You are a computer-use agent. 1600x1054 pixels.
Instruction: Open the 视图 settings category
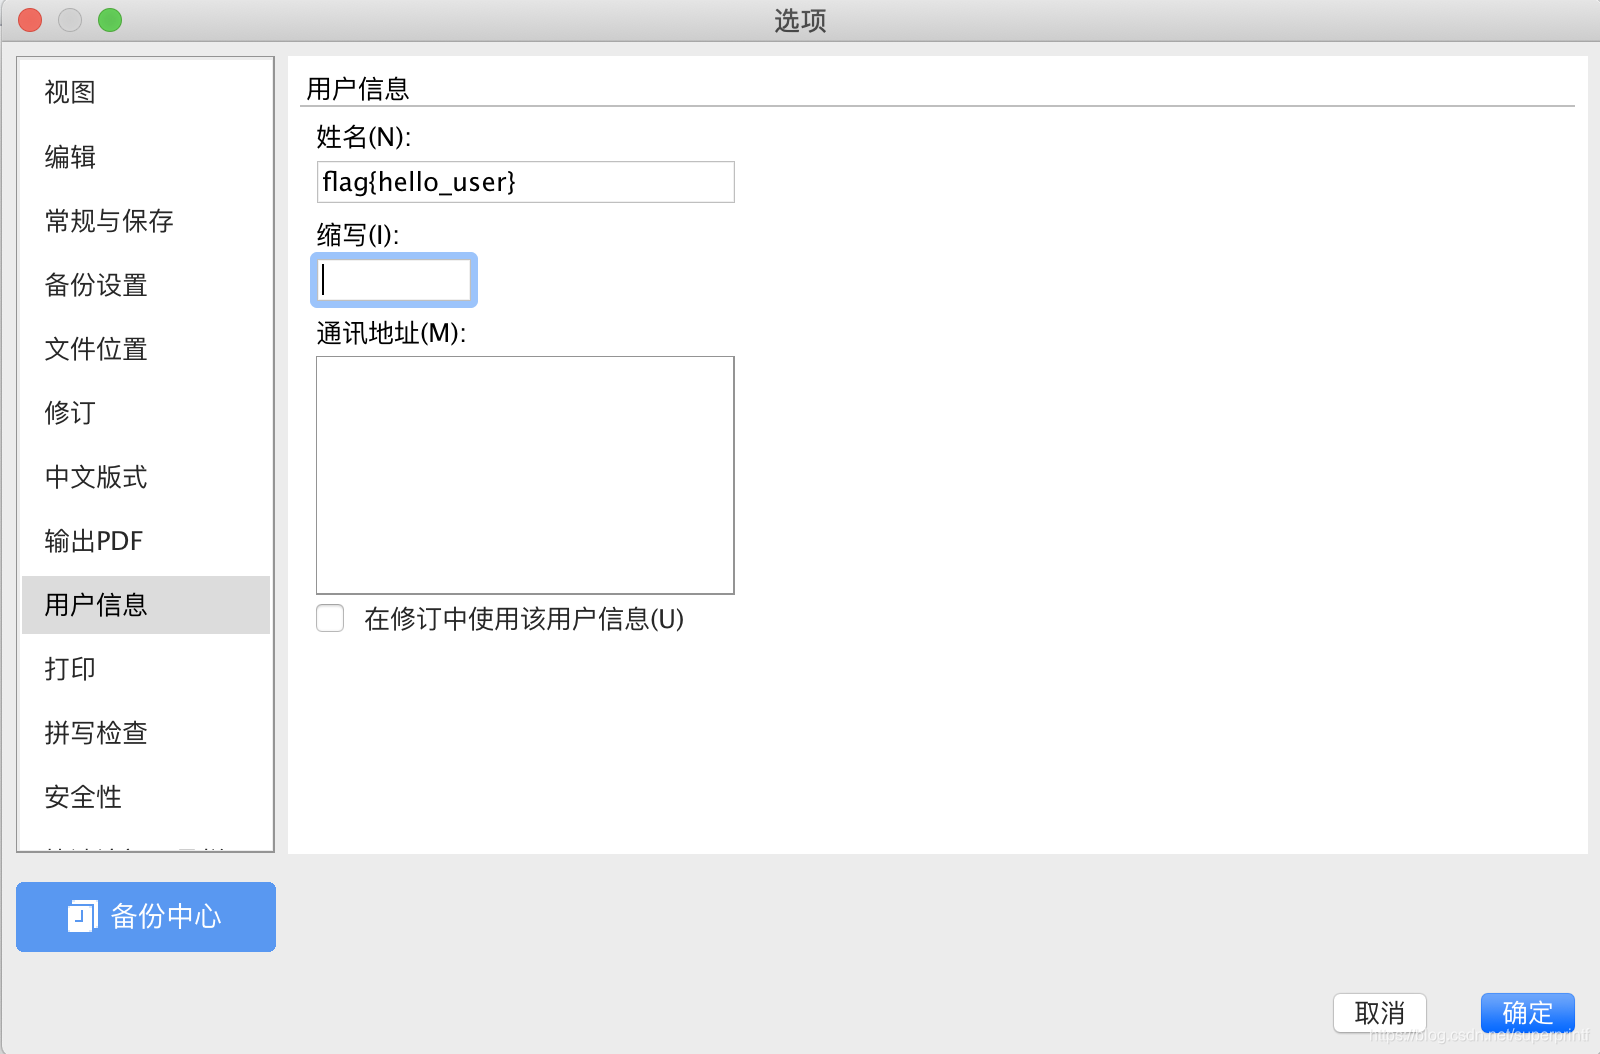click(146, 92)
